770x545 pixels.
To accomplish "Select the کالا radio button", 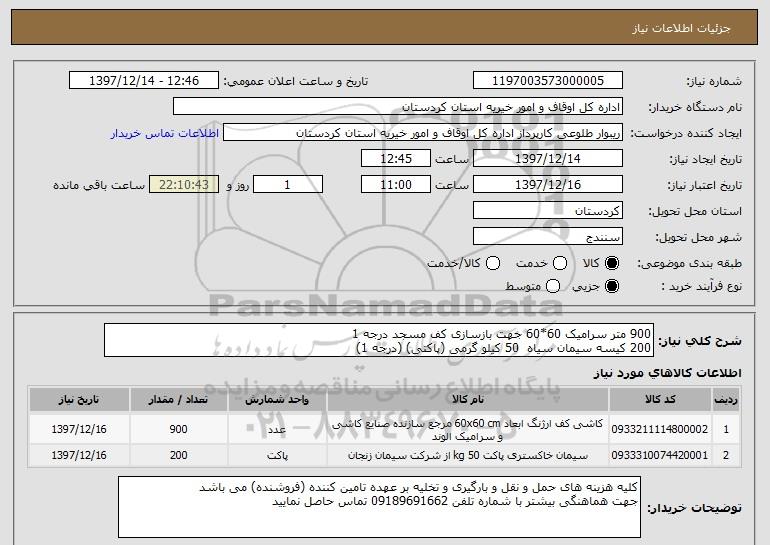I will 612,263.
